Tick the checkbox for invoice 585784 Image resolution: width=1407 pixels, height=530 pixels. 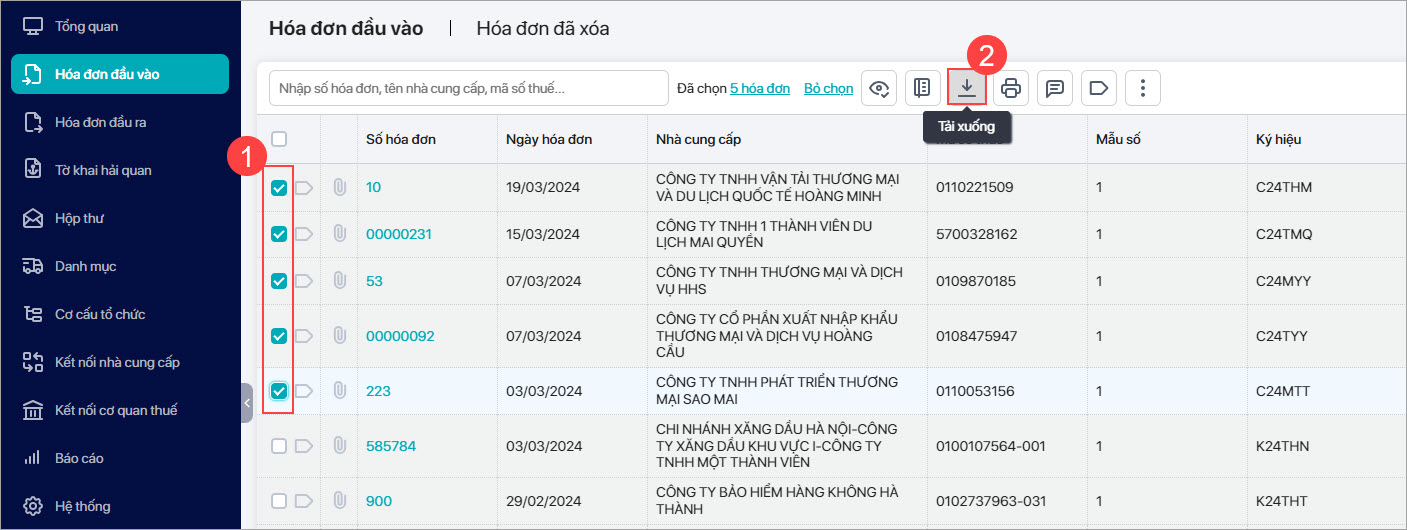tap(279, 446)
